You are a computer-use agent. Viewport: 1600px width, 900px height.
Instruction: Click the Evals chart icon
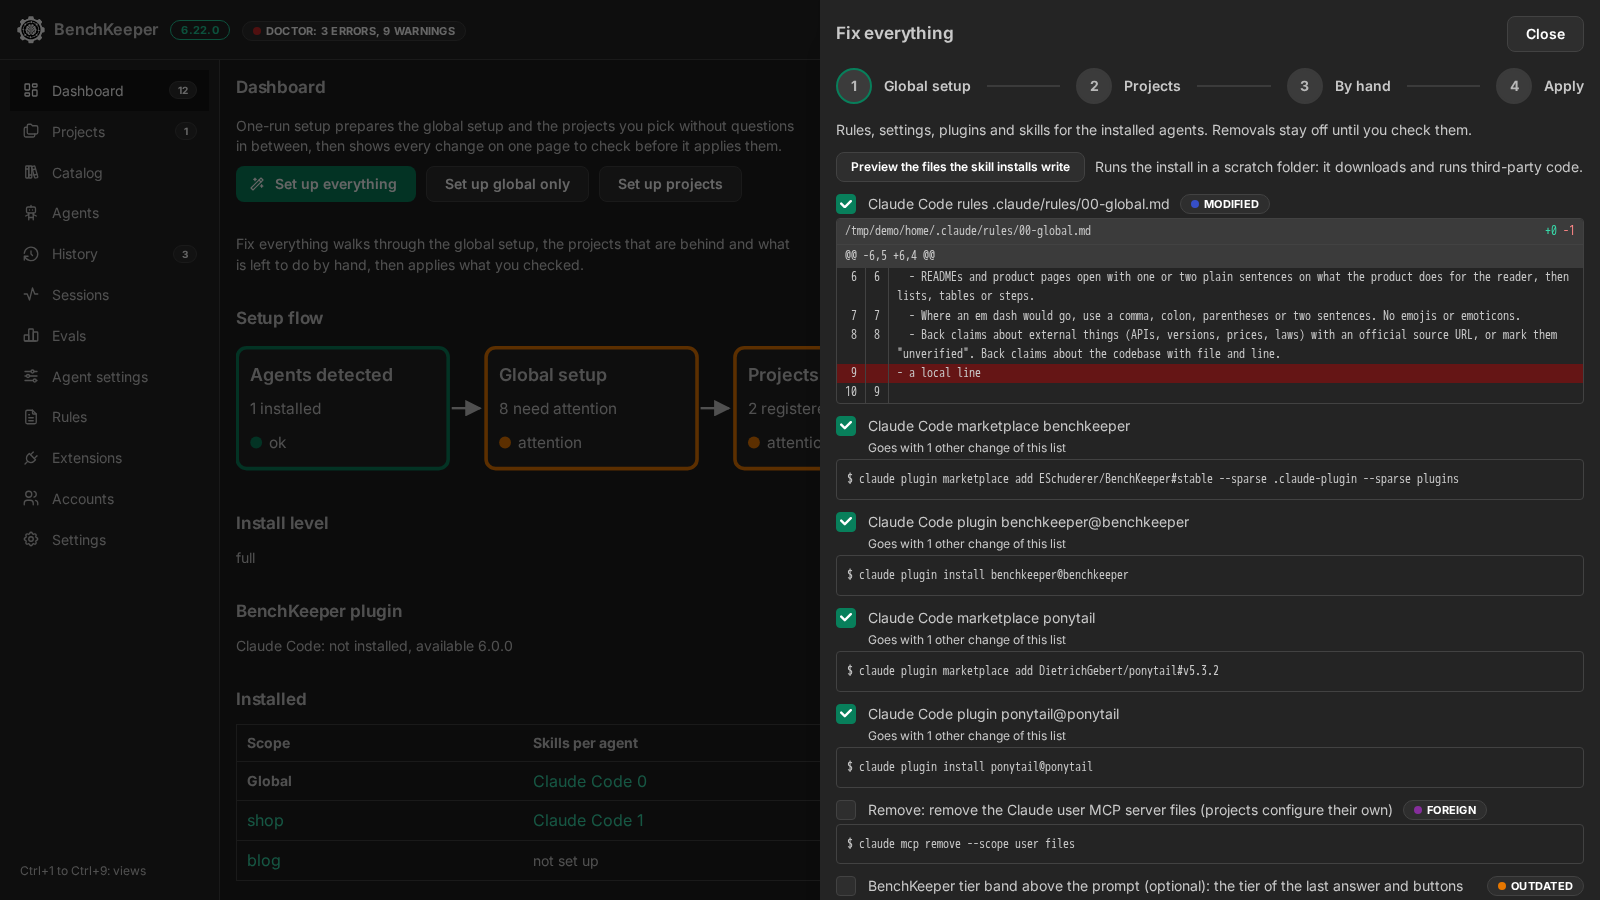[x=31, y=335]
